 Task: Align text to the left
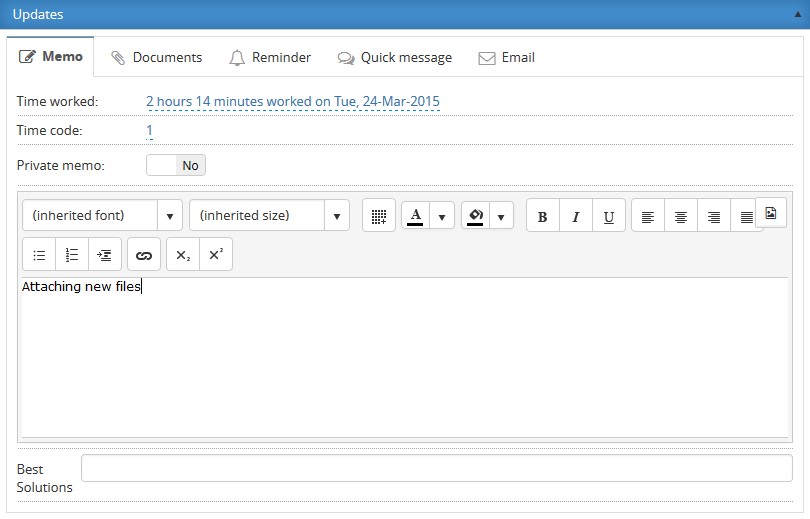(648, 216)
